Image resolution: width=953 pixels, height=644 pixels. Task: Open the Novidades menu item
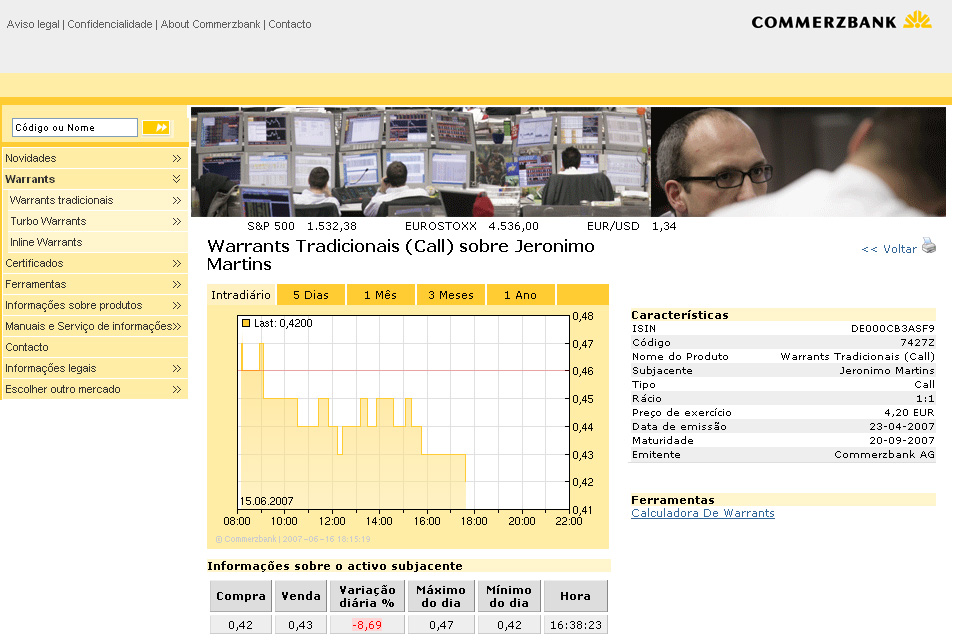[95, 158]
